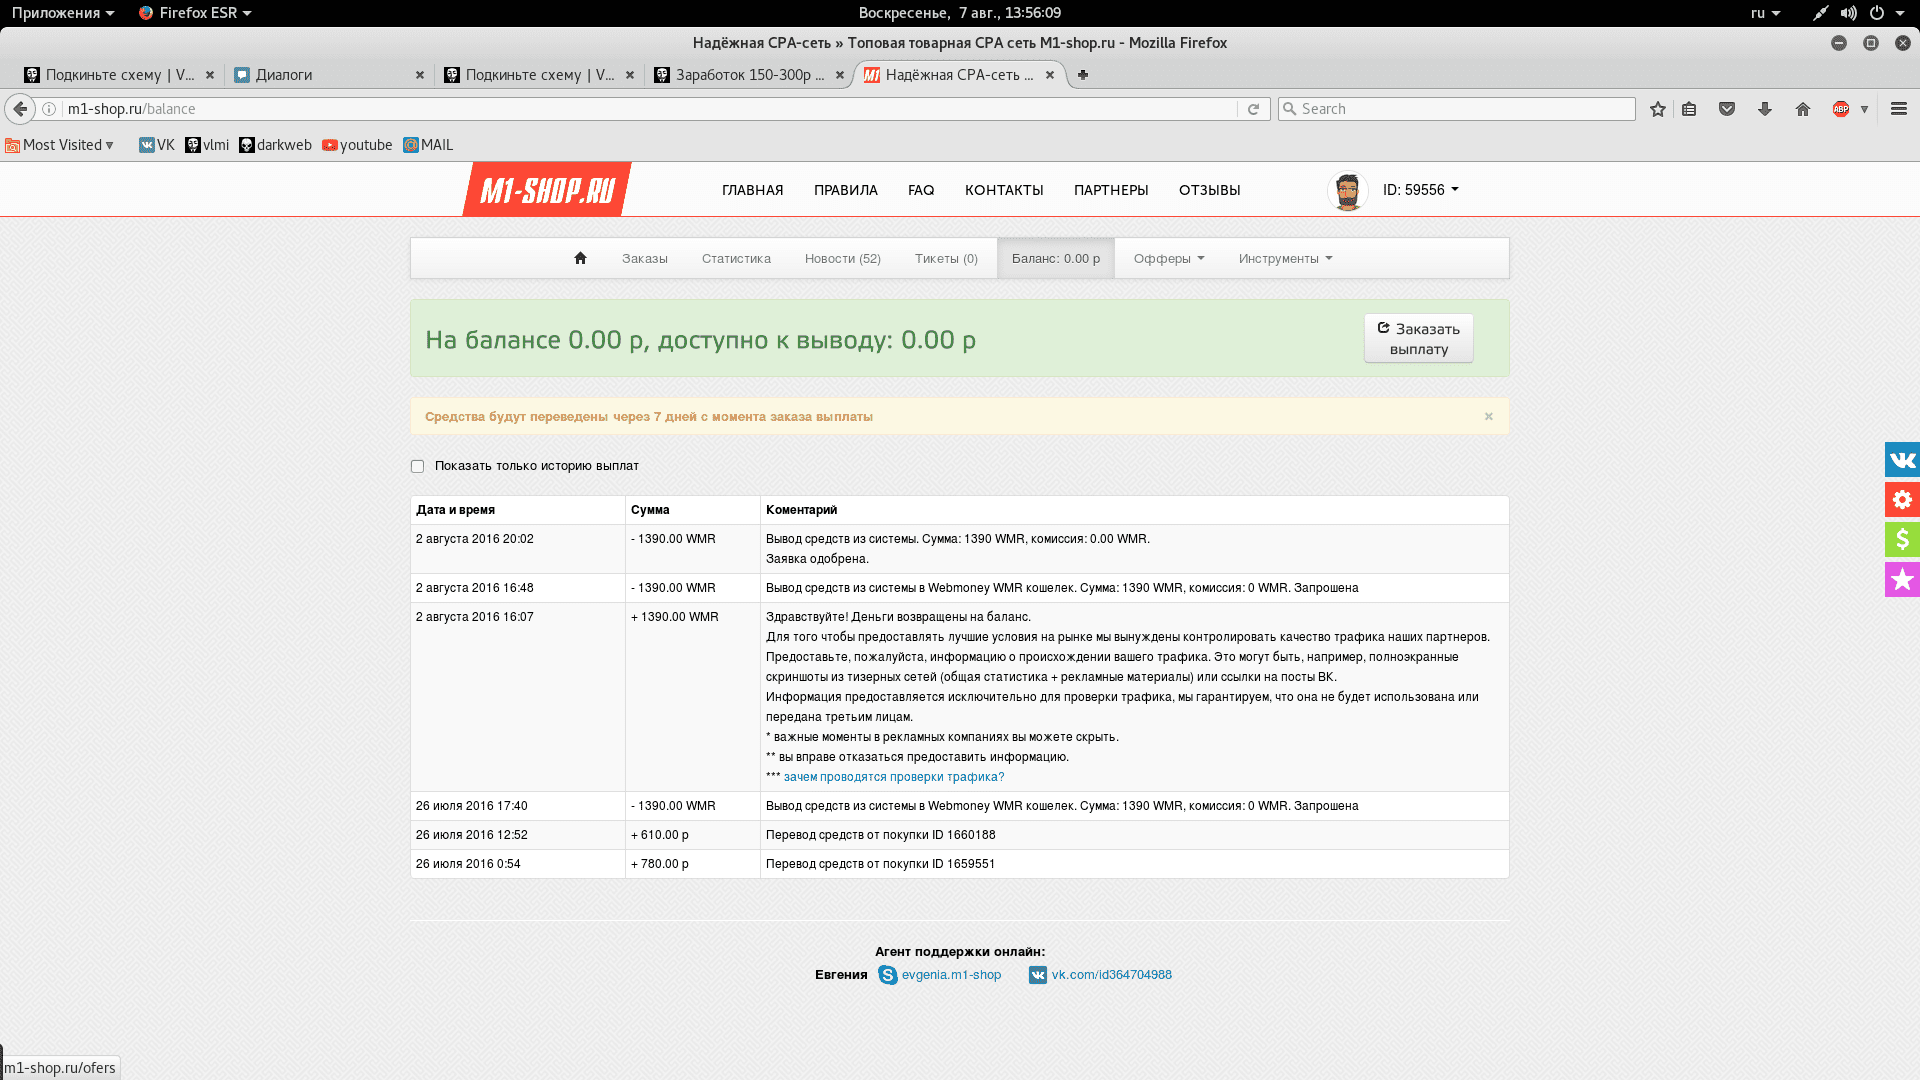Click the Adblock Plus toolbar icon

pyautogui.click(x=1840, y=109)
